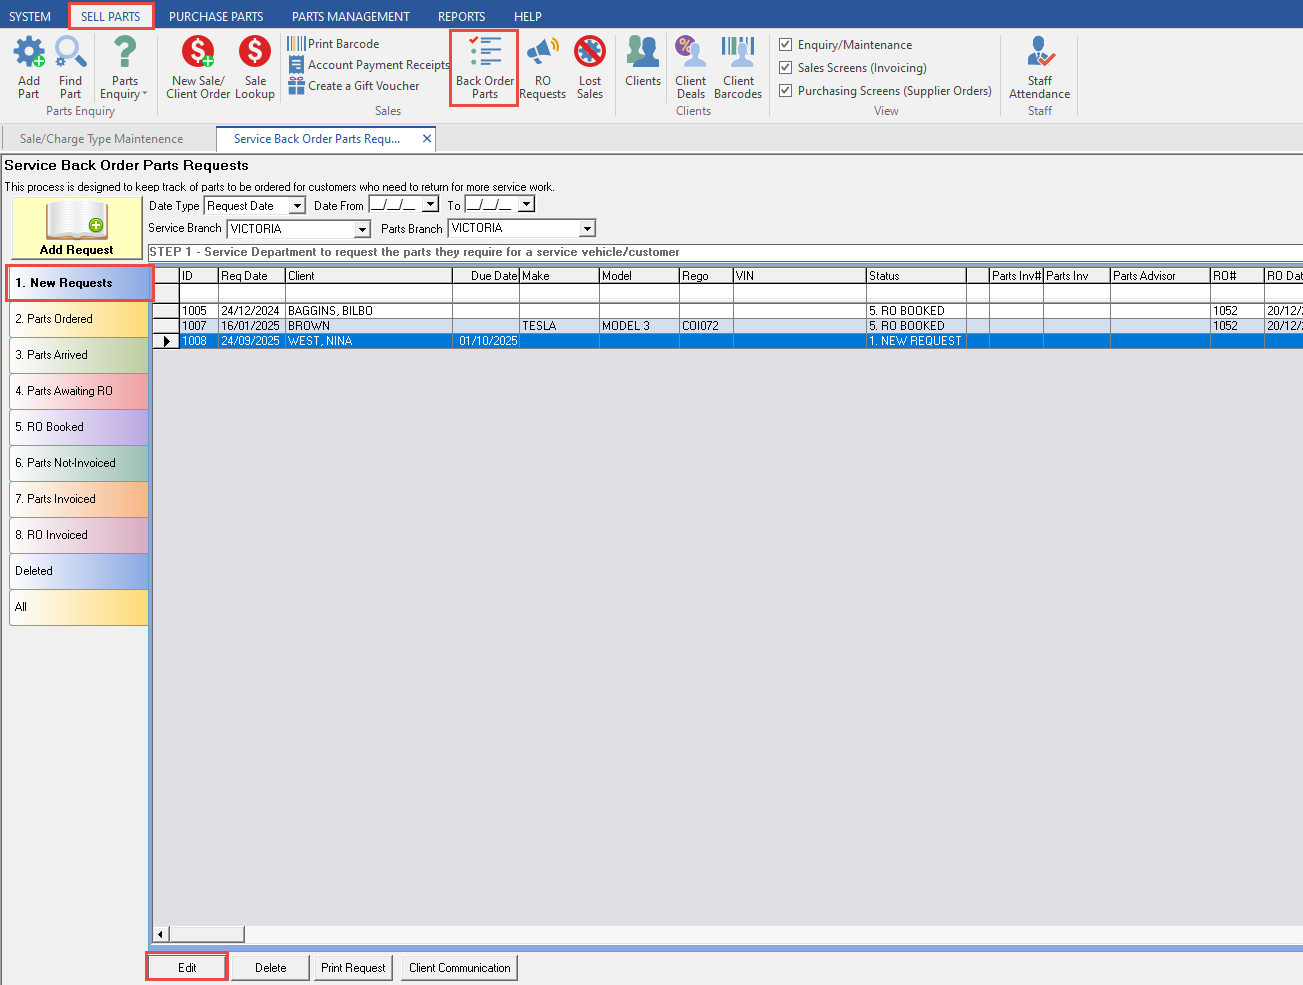
Task: Sort by Status column header
Action: click(916, 276)
